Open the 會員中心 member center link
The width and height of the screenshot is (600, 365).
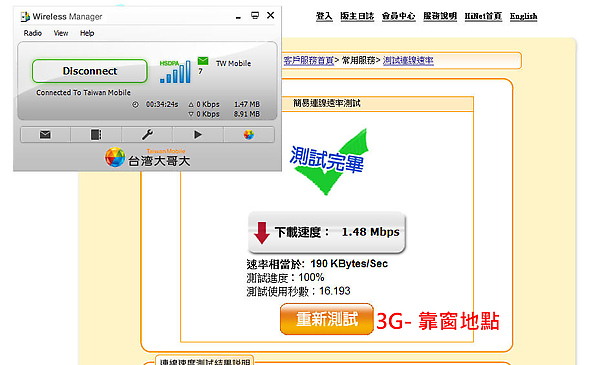coord(398,16)
